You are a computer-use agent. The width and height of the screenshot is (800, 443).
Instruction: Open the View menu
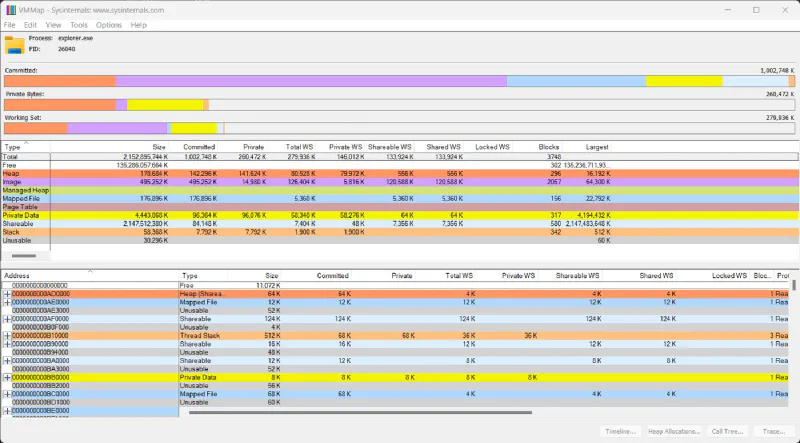(x=53, y=25)
